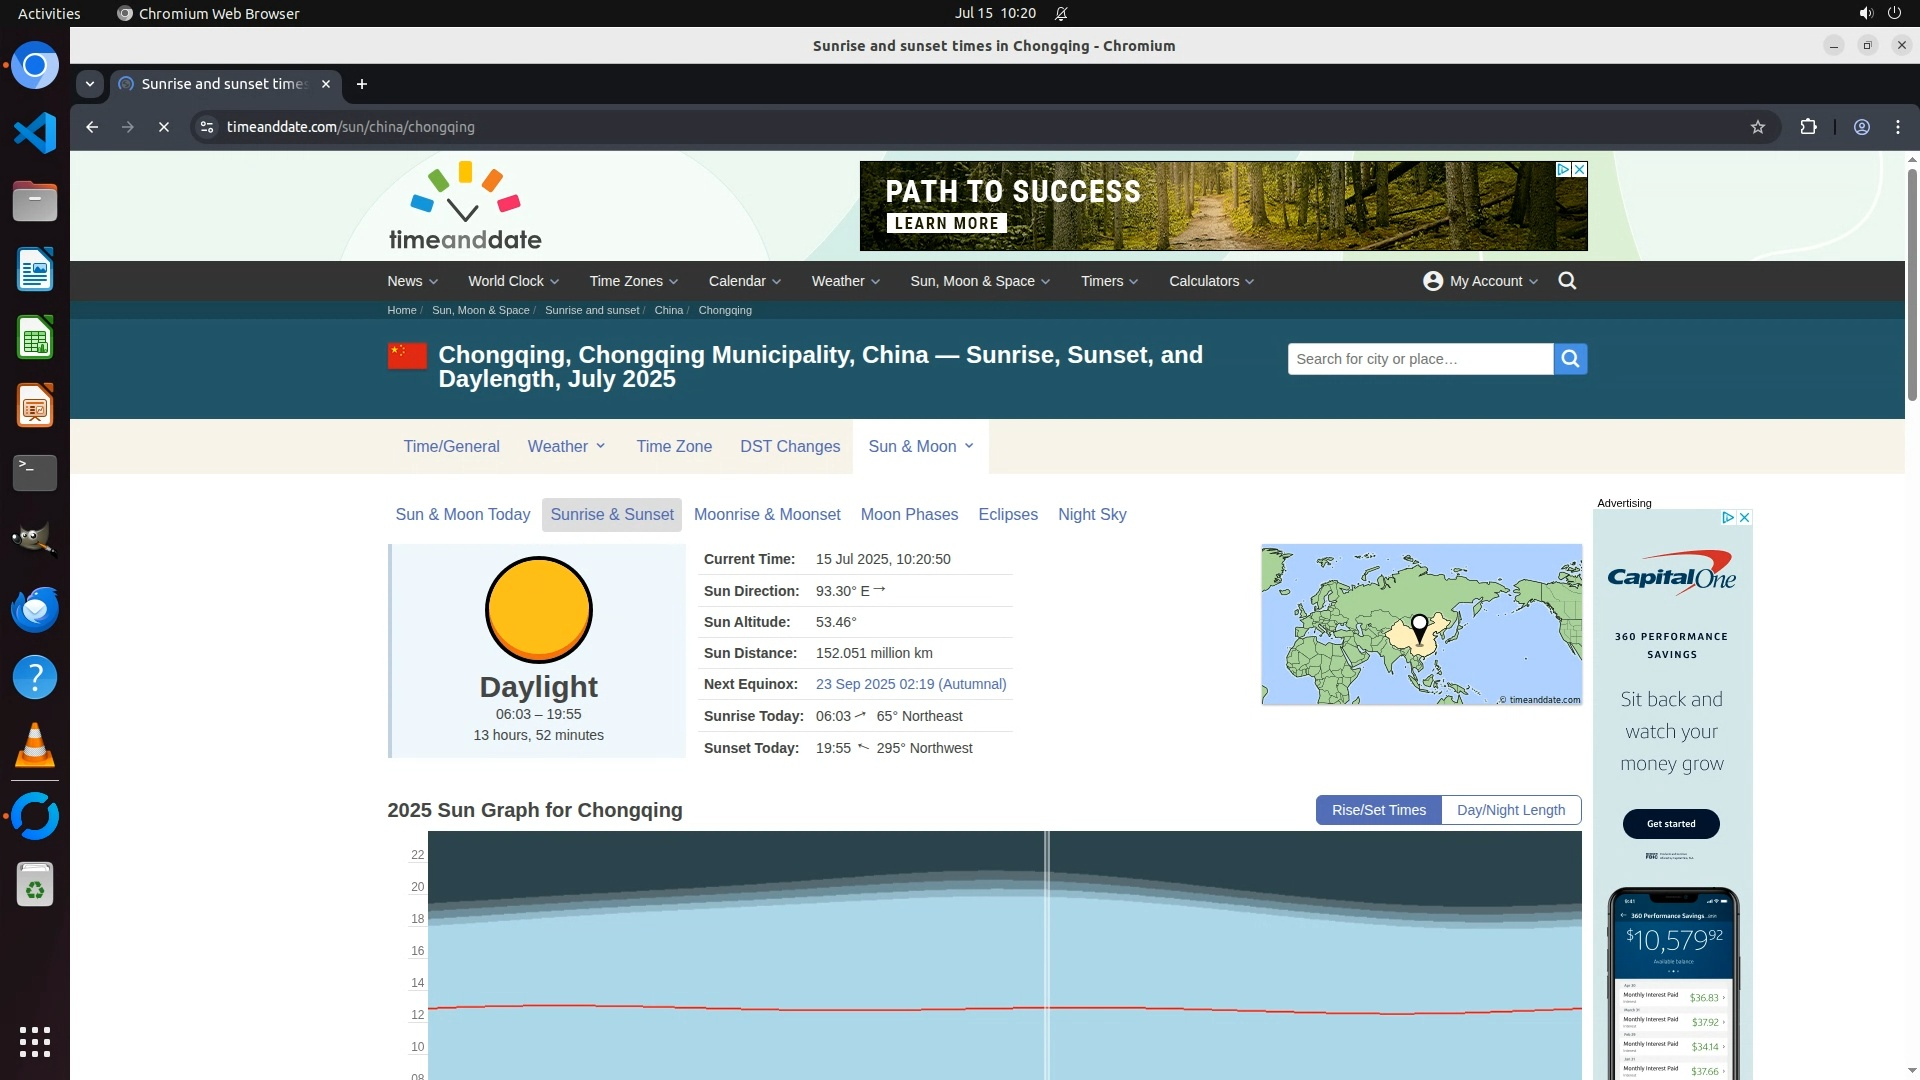1920x1080 pixels.
Task: Switch graph to Day/Night Length
Action: click(x=1510, y=810)
